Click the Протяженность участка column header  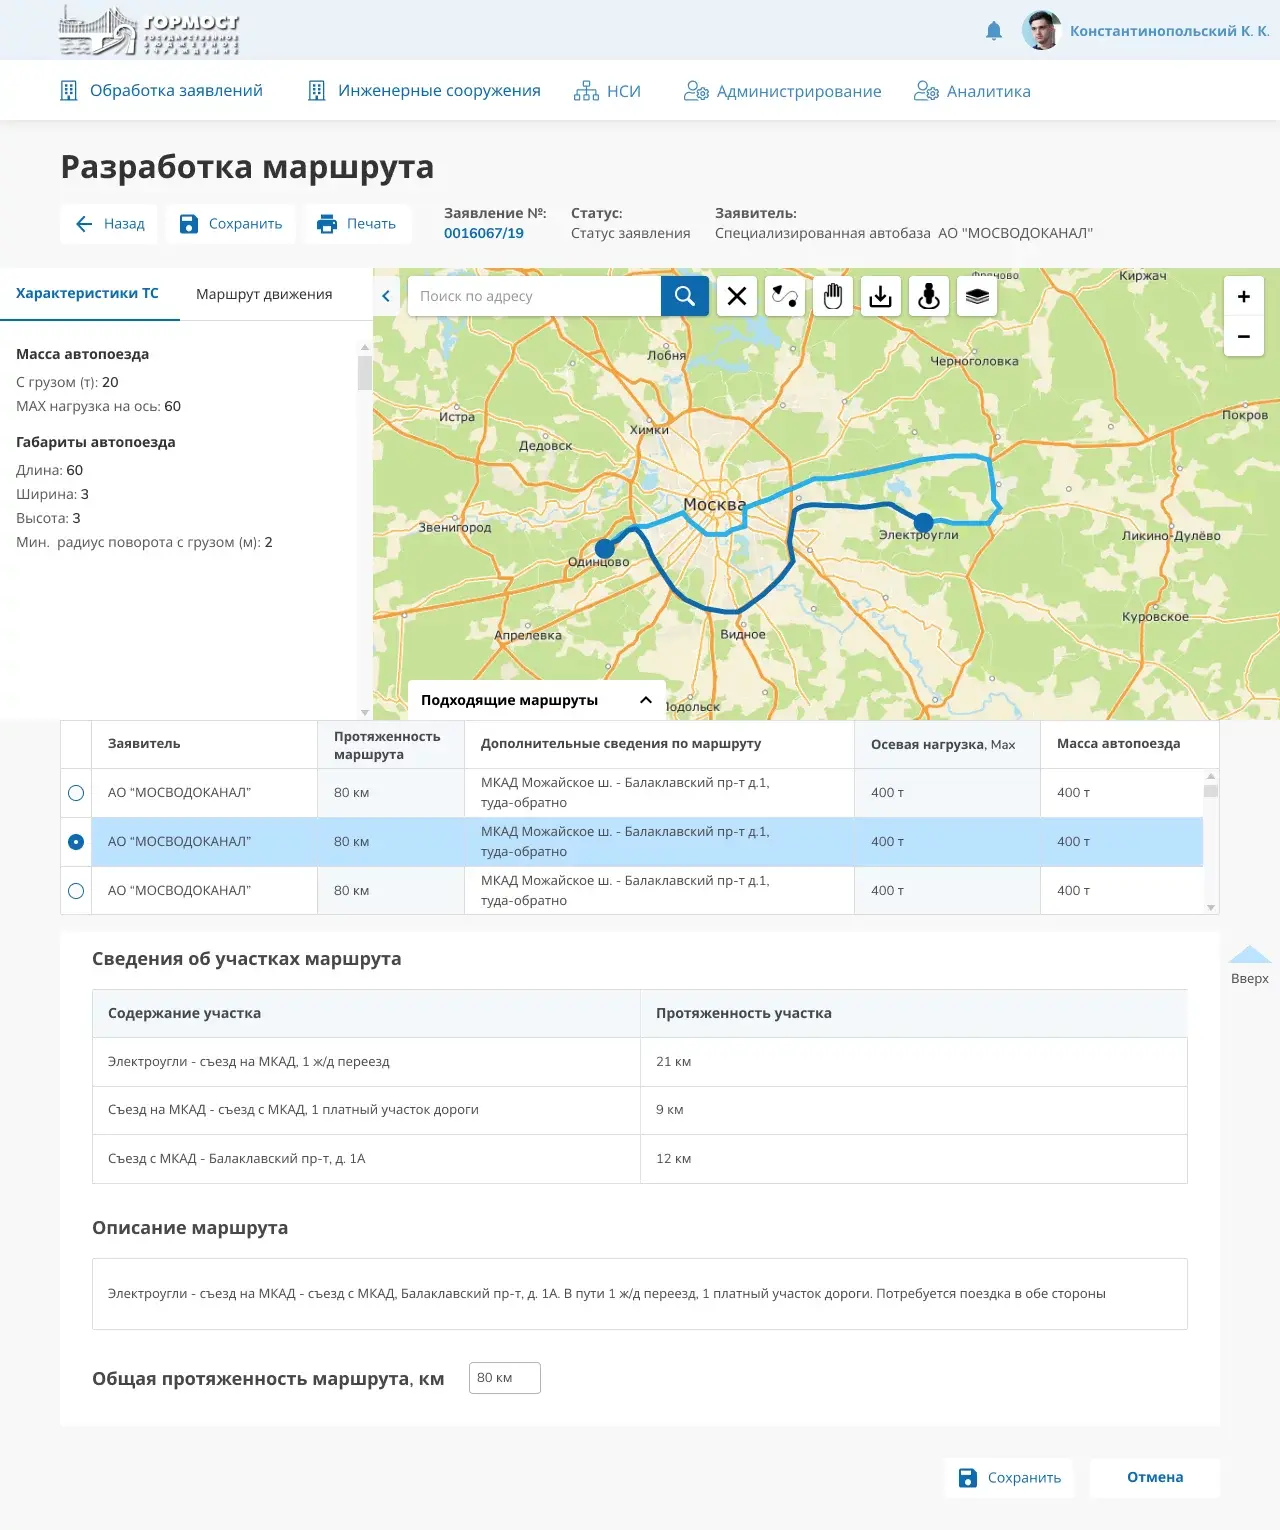point(914,1014)
